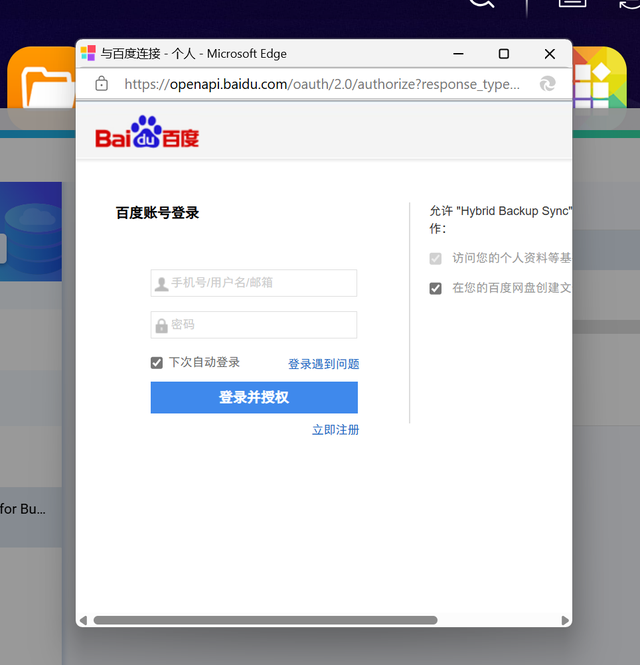Click the blue cloud database thumbnail on the left
640x665 pixels.
tap(31, 232)
